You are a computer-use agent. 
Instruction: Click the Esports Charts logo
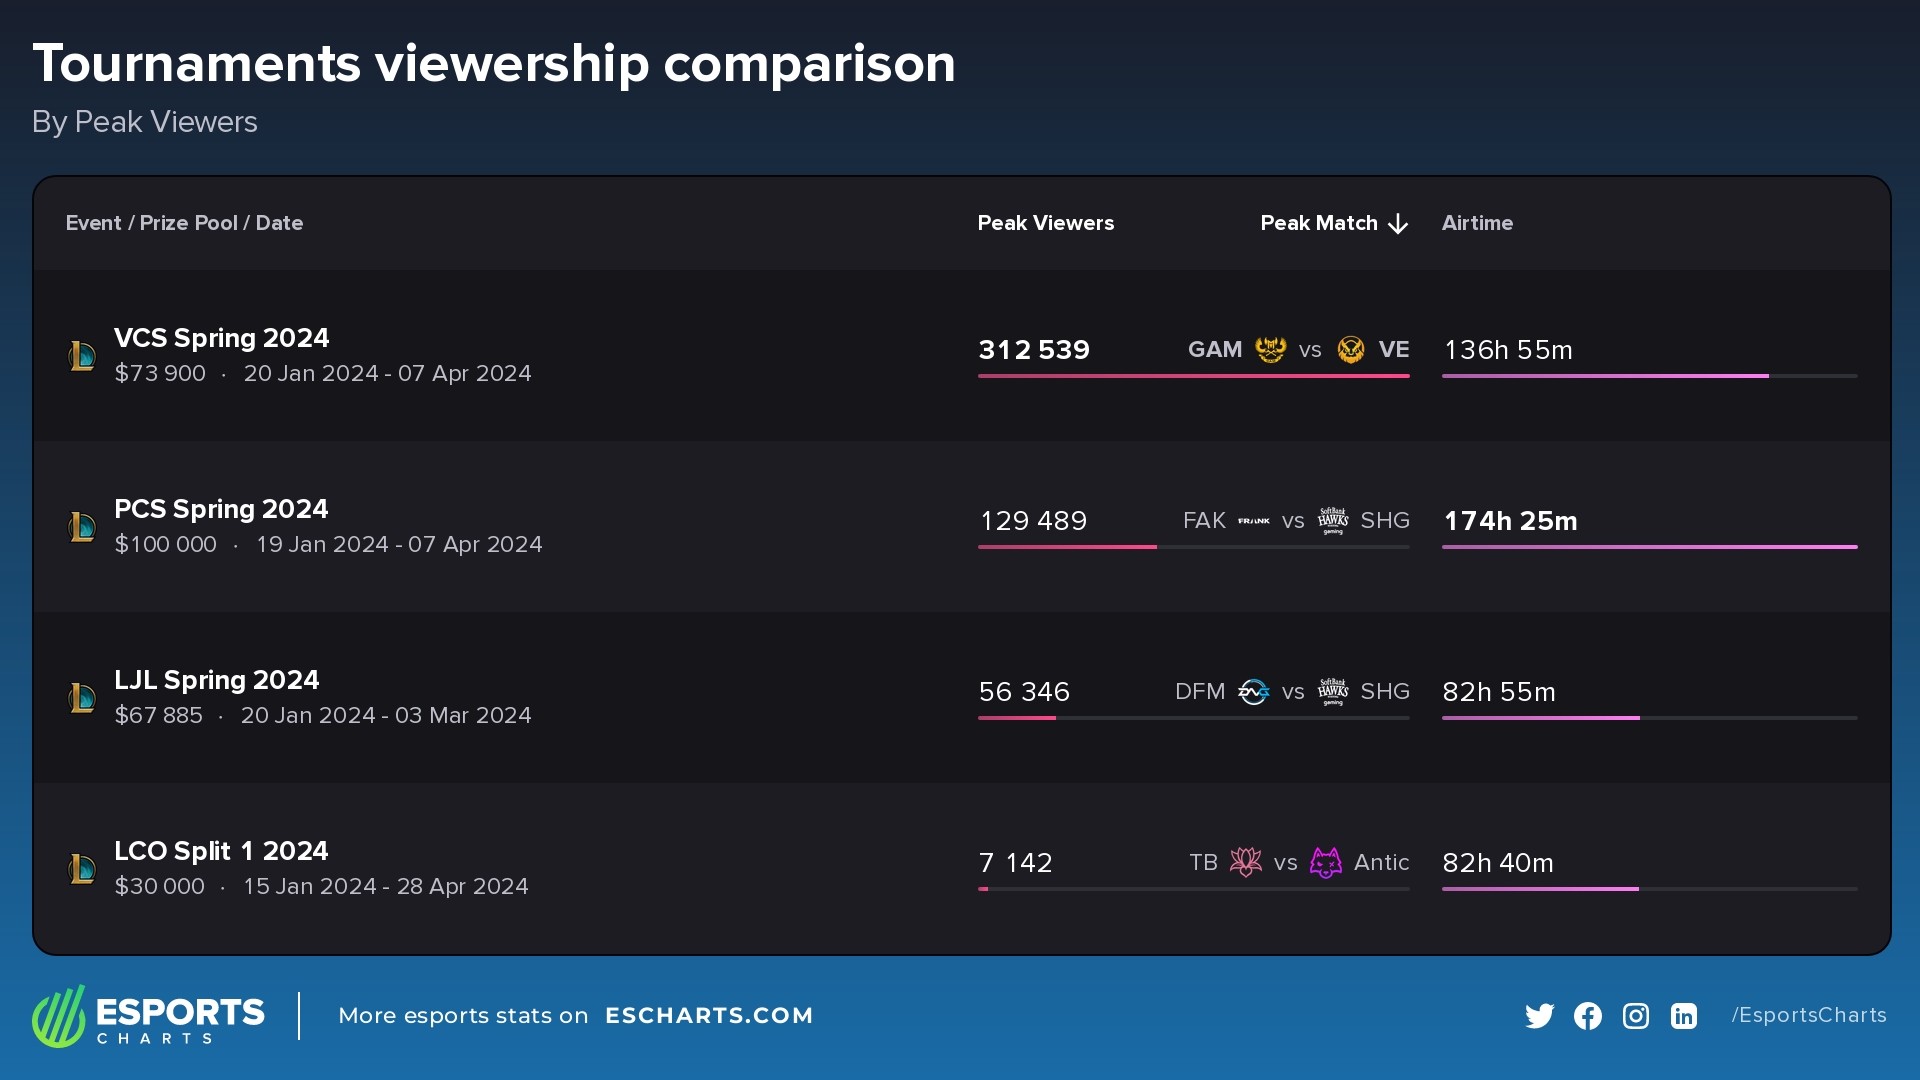(x=148, y=1015)
